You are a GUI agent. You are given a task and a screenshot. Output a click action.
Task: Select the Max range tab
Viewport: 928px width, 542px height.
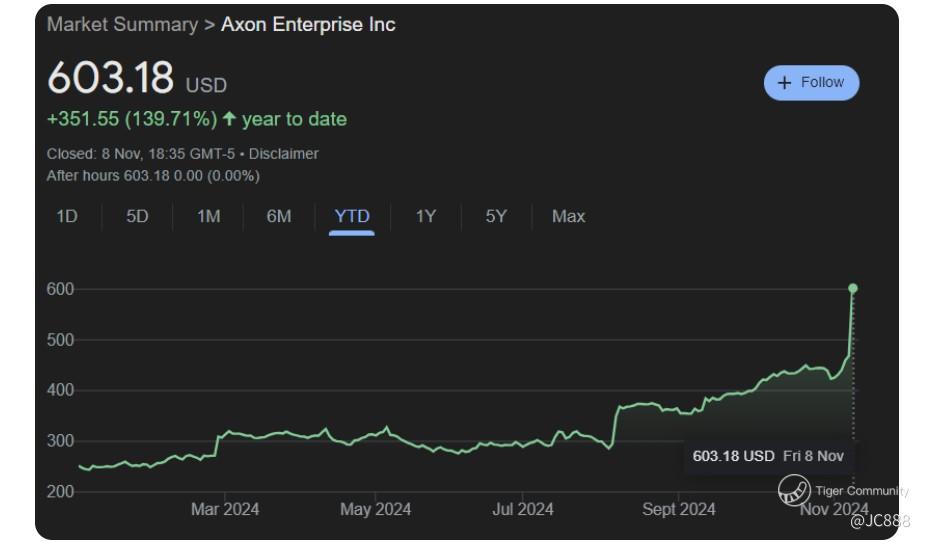[x=568, y=216]
